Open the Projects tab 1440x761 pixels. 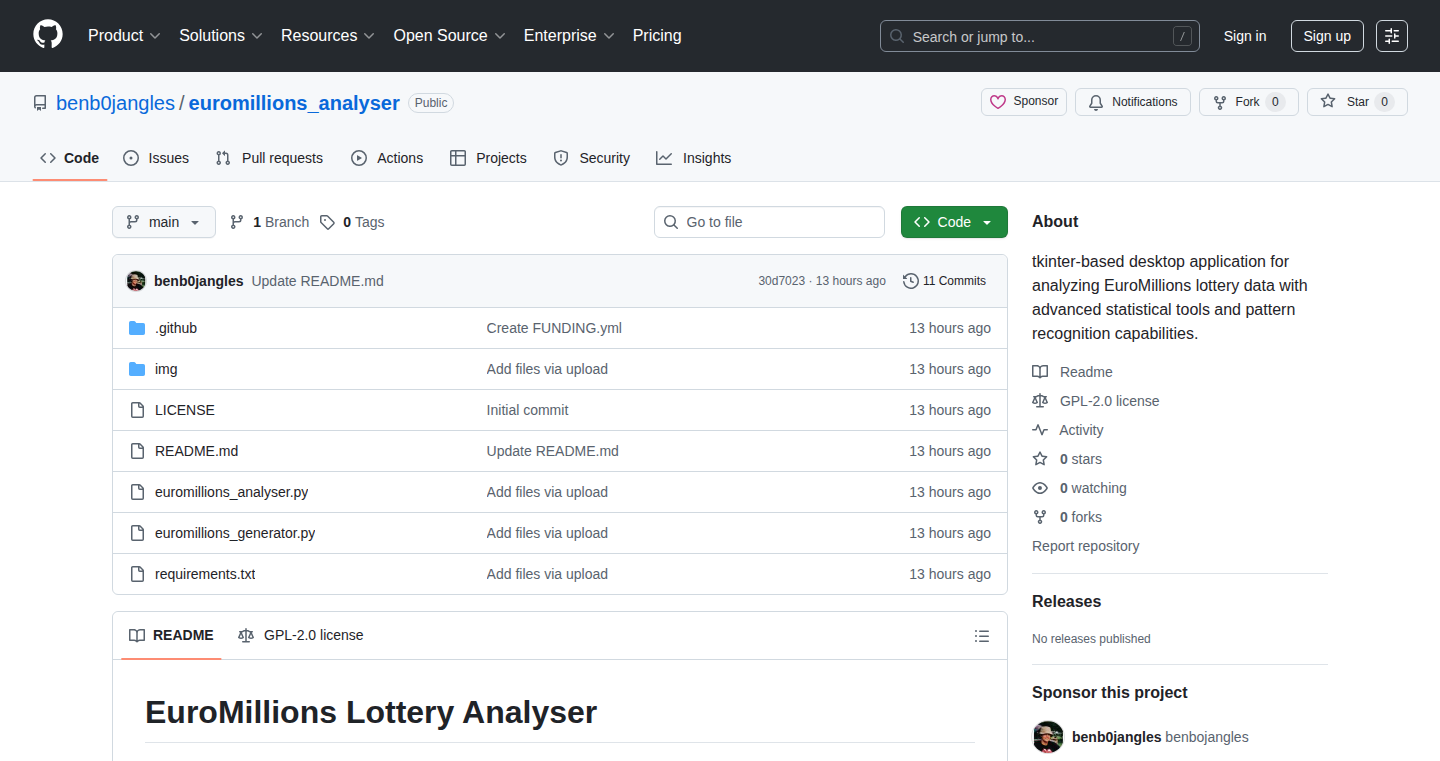488,158
